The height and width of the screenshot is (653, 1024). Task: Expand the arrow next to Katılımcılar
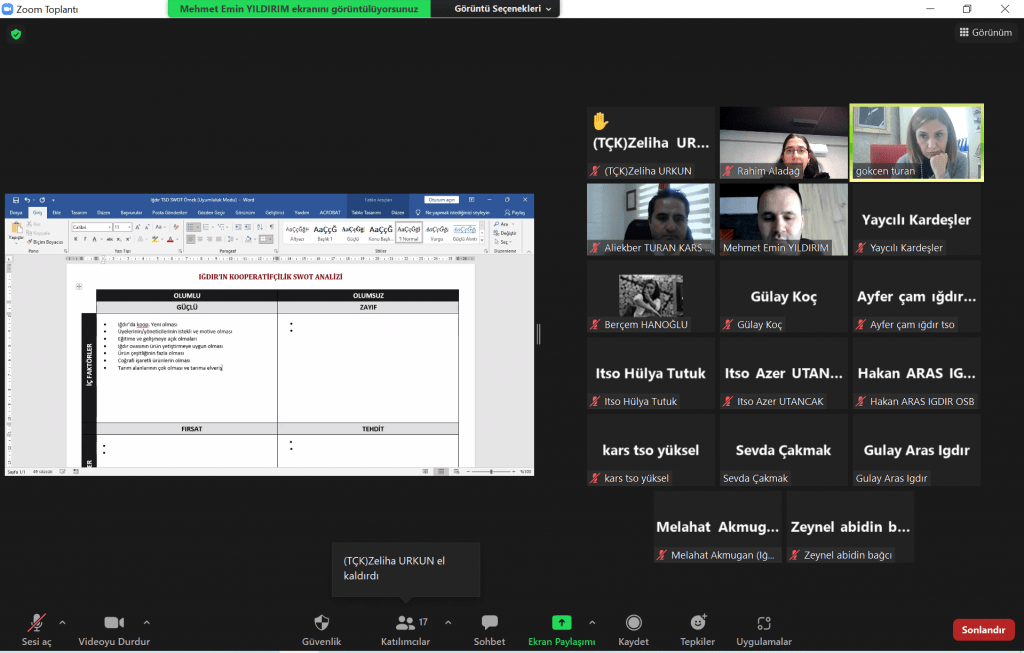tap(447, 621)
